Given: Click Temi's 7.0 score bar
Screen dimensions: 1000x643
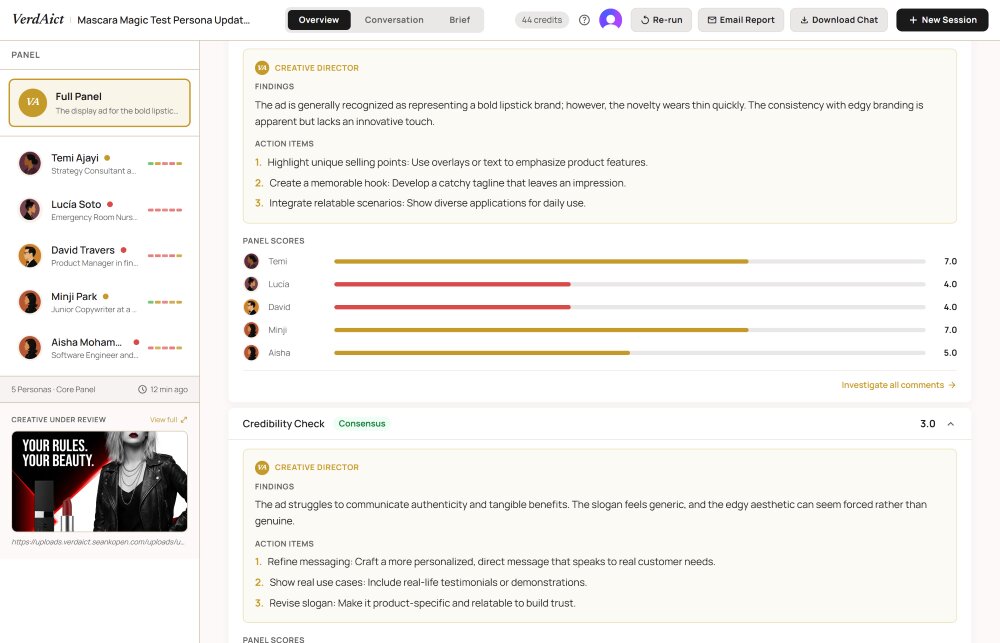Looking at the screenshot, I should pos(629,261).
